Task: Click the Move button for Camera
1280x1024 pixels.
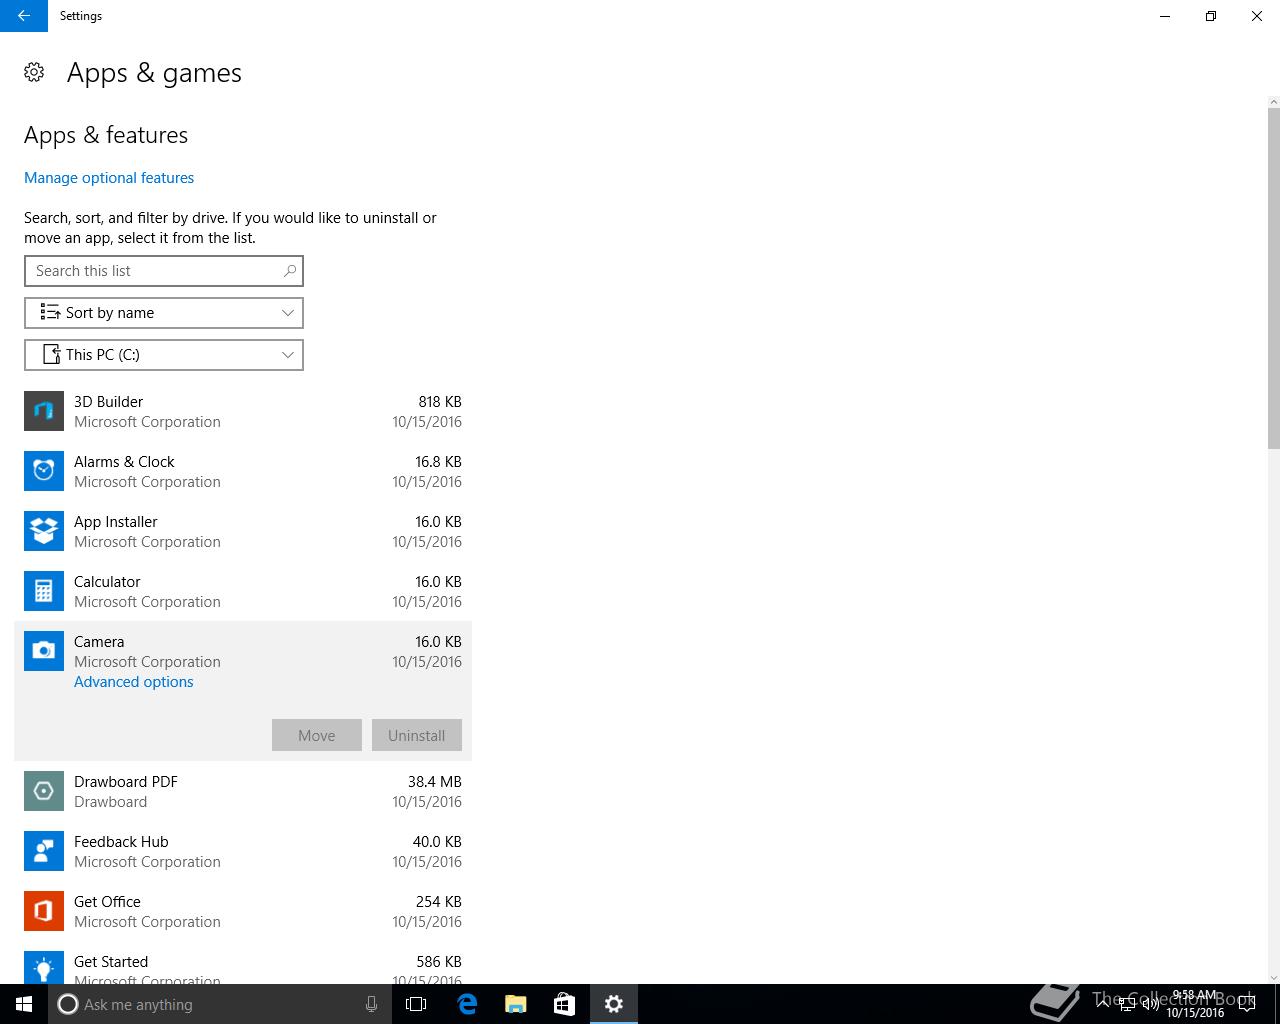Action: pyautogui.click(x=317, y=735)
